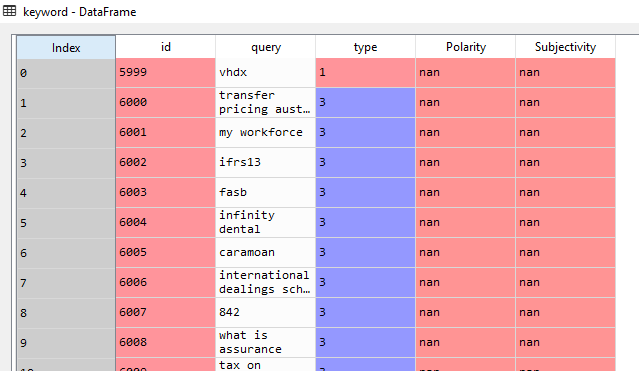The image size is (639, 371).
Task: Select the 'international dealings sch…' query cell
Action: pos(265,283)
